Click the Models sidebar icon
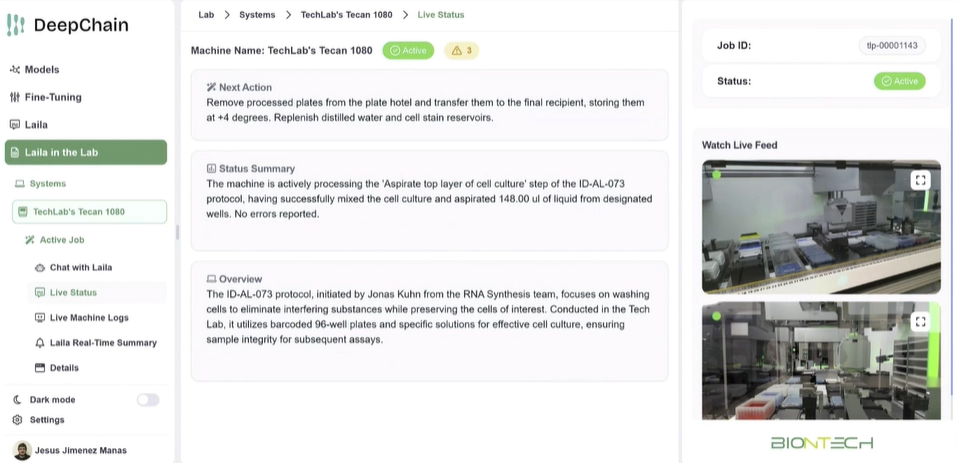The image size is (957, 463). 15,70
